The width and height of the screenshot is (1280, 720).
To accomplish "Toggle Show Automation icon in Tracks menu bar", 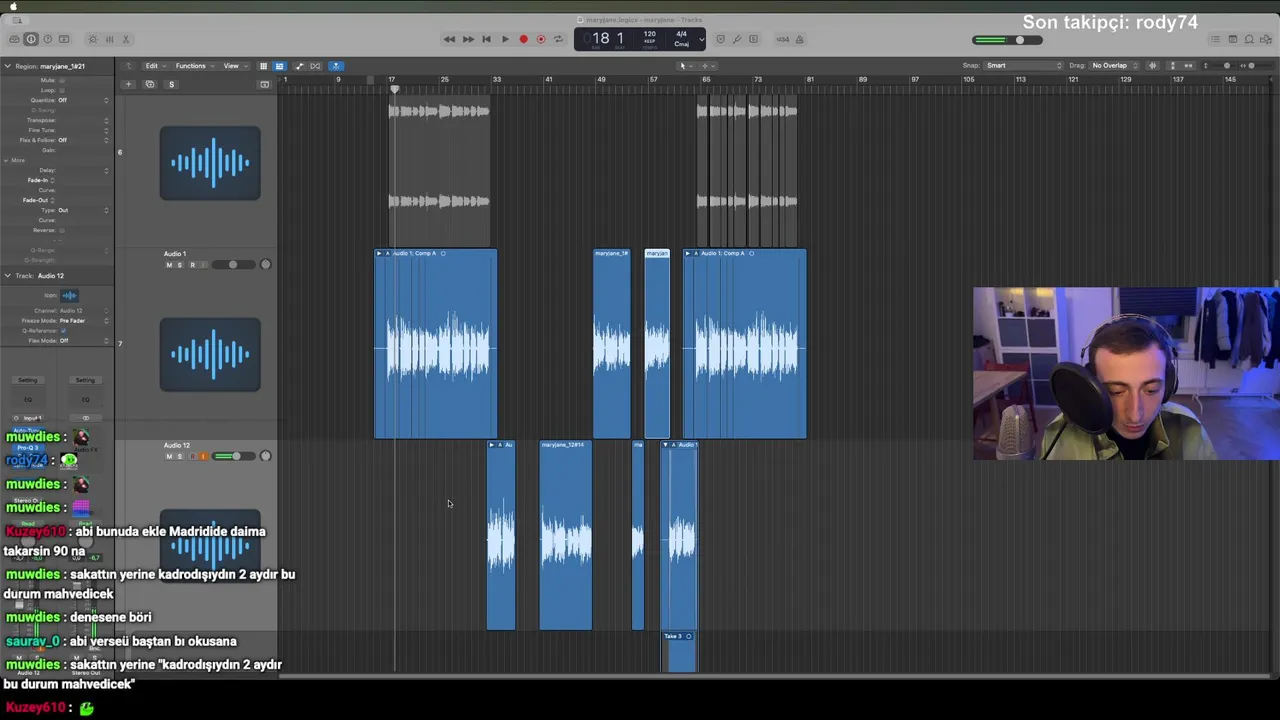I will point(298,66).
